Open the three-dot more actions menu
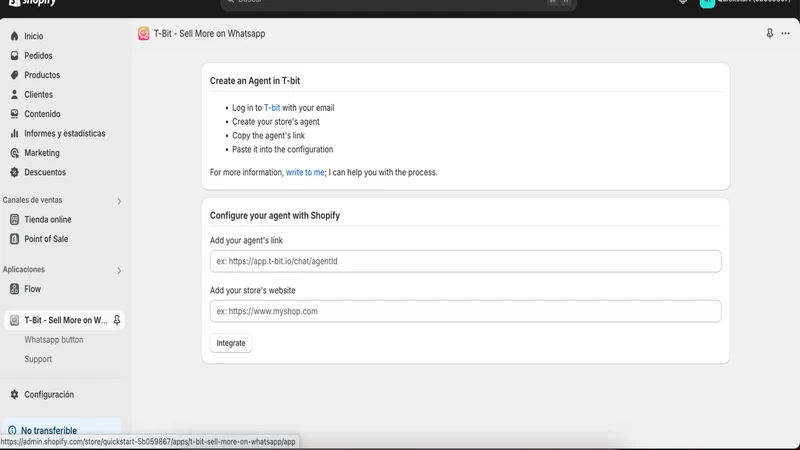The image size is (800, 450). tap(785, 34)
